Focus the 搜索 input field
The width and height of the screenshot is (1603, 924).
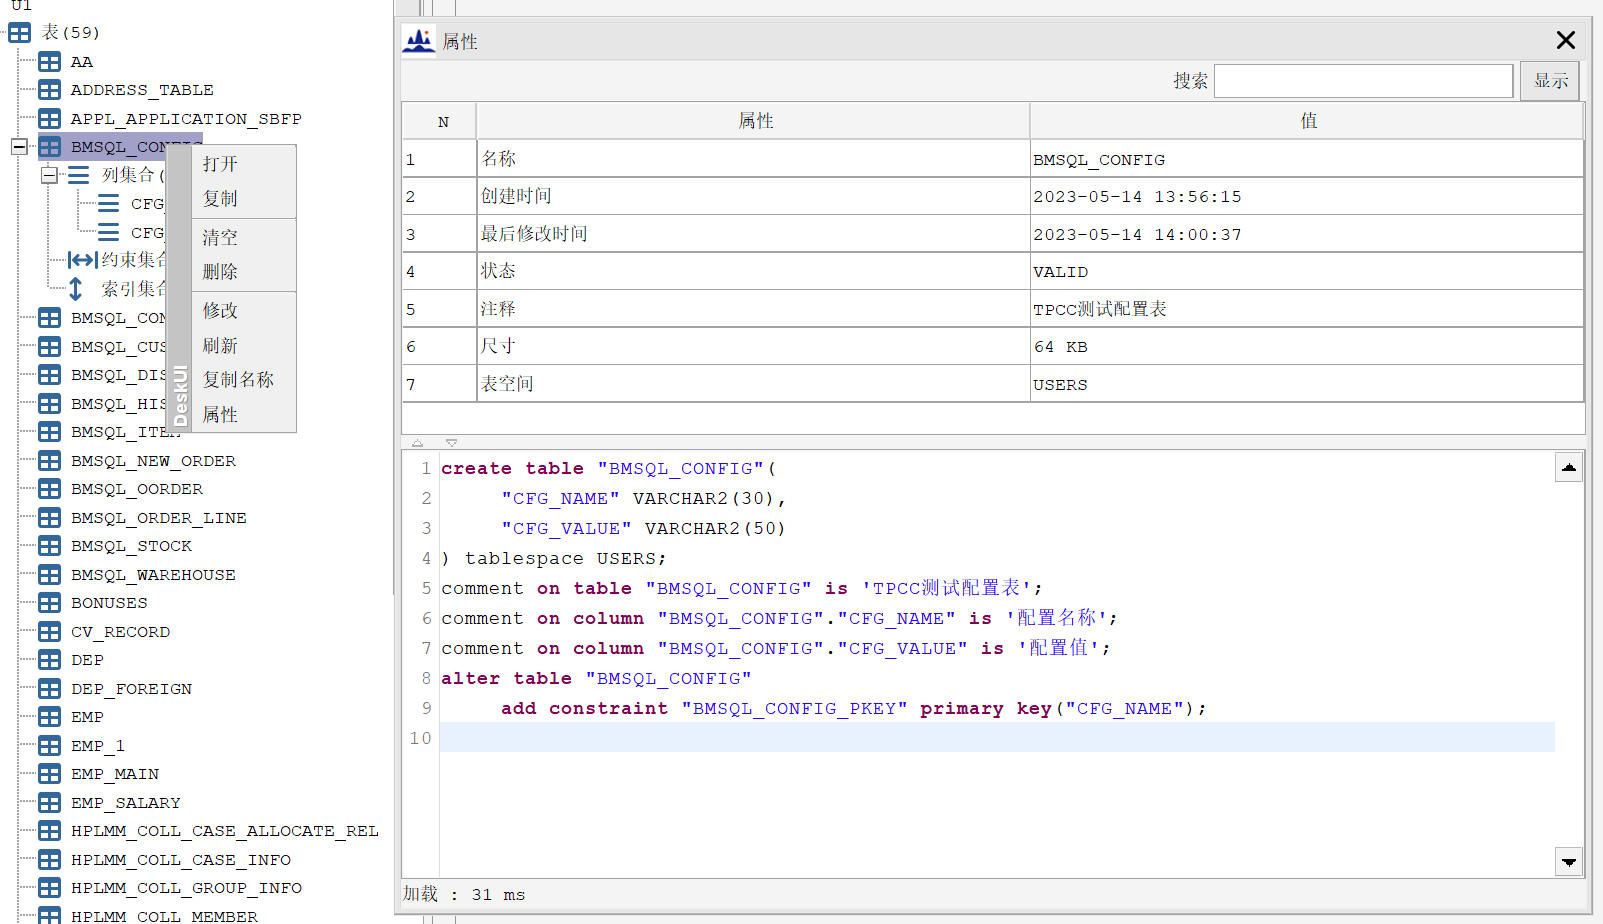[x=1363, y=81]
